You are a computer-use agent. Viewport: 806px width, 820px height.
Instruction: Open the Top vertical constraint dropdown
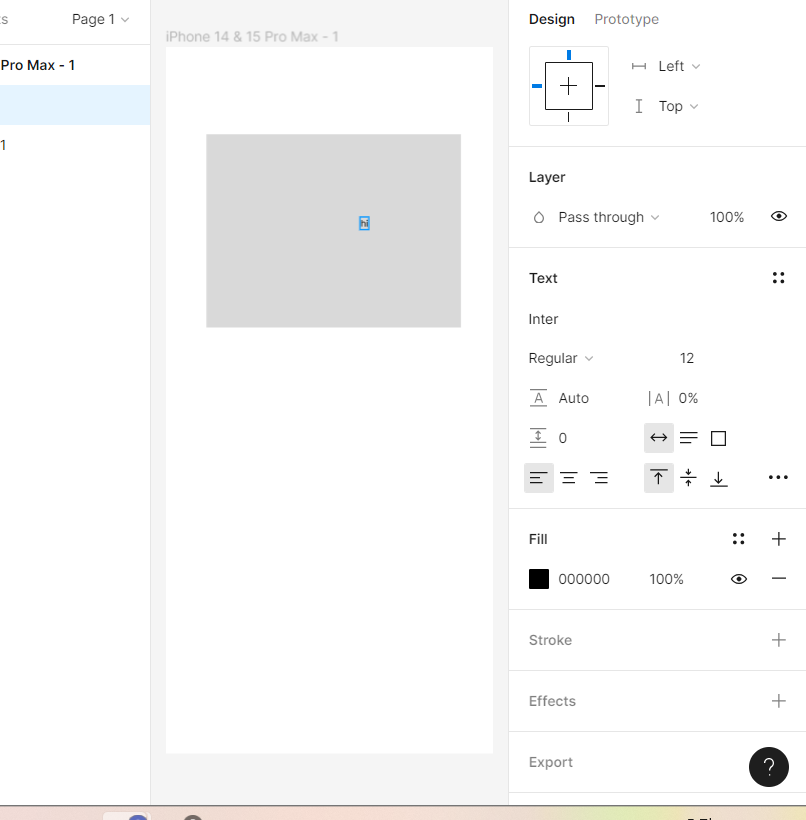(x=678, y=106)
